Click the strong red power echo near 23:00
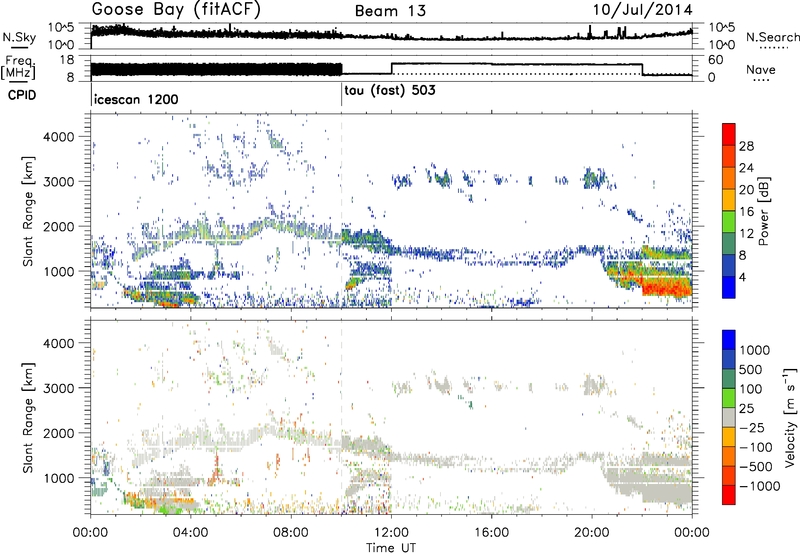 (x=666, y=287)
